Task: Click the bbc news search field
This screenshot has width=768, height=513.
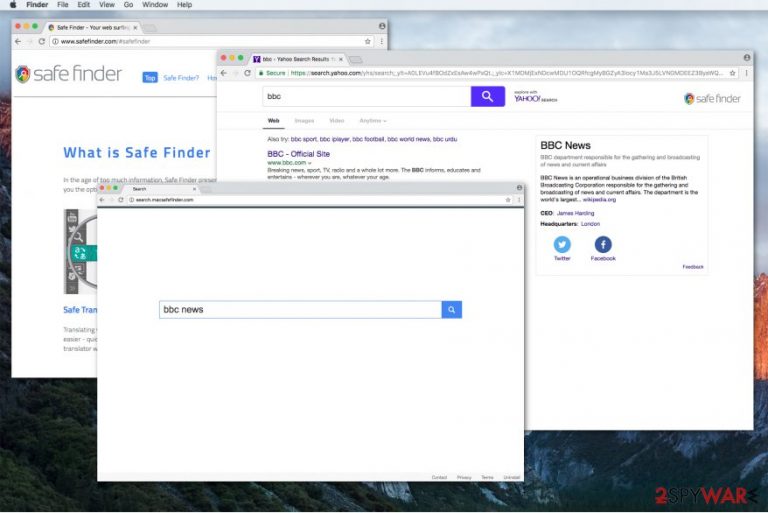Action: [300, 310]
